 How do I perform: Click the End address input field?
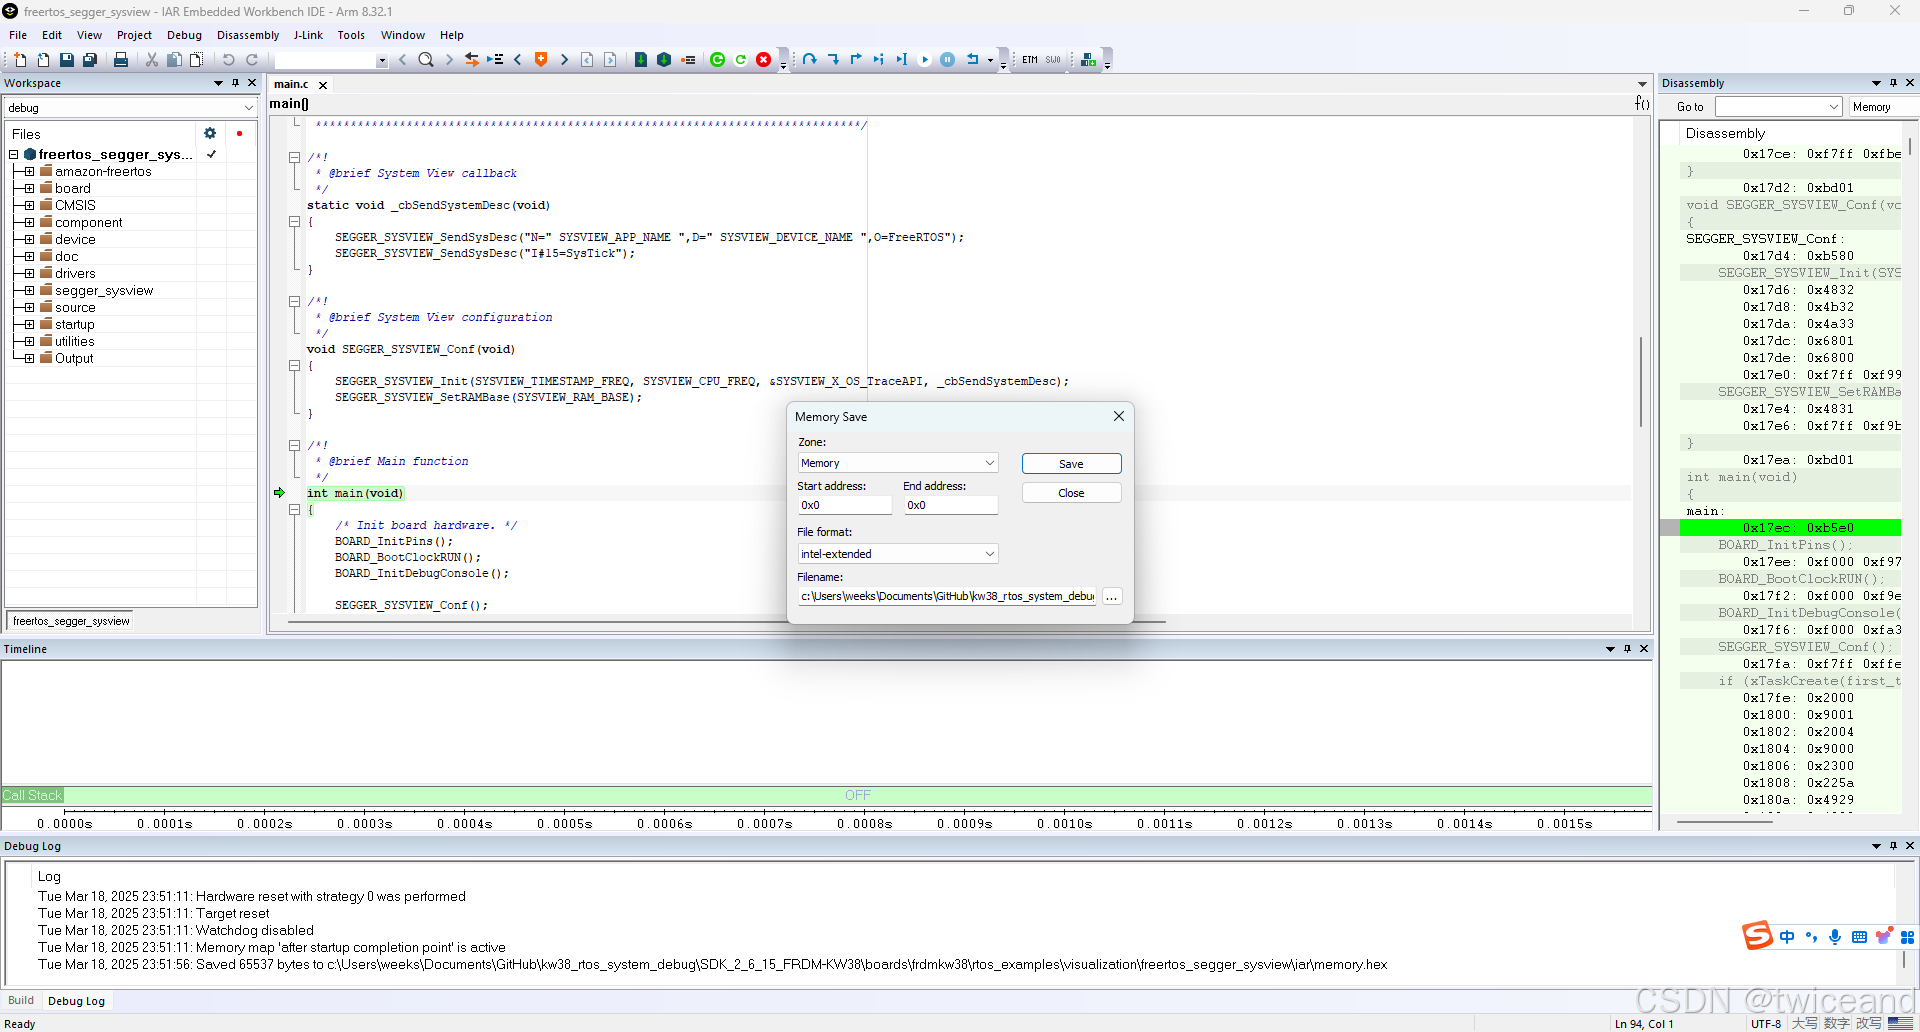click(950, 505)
